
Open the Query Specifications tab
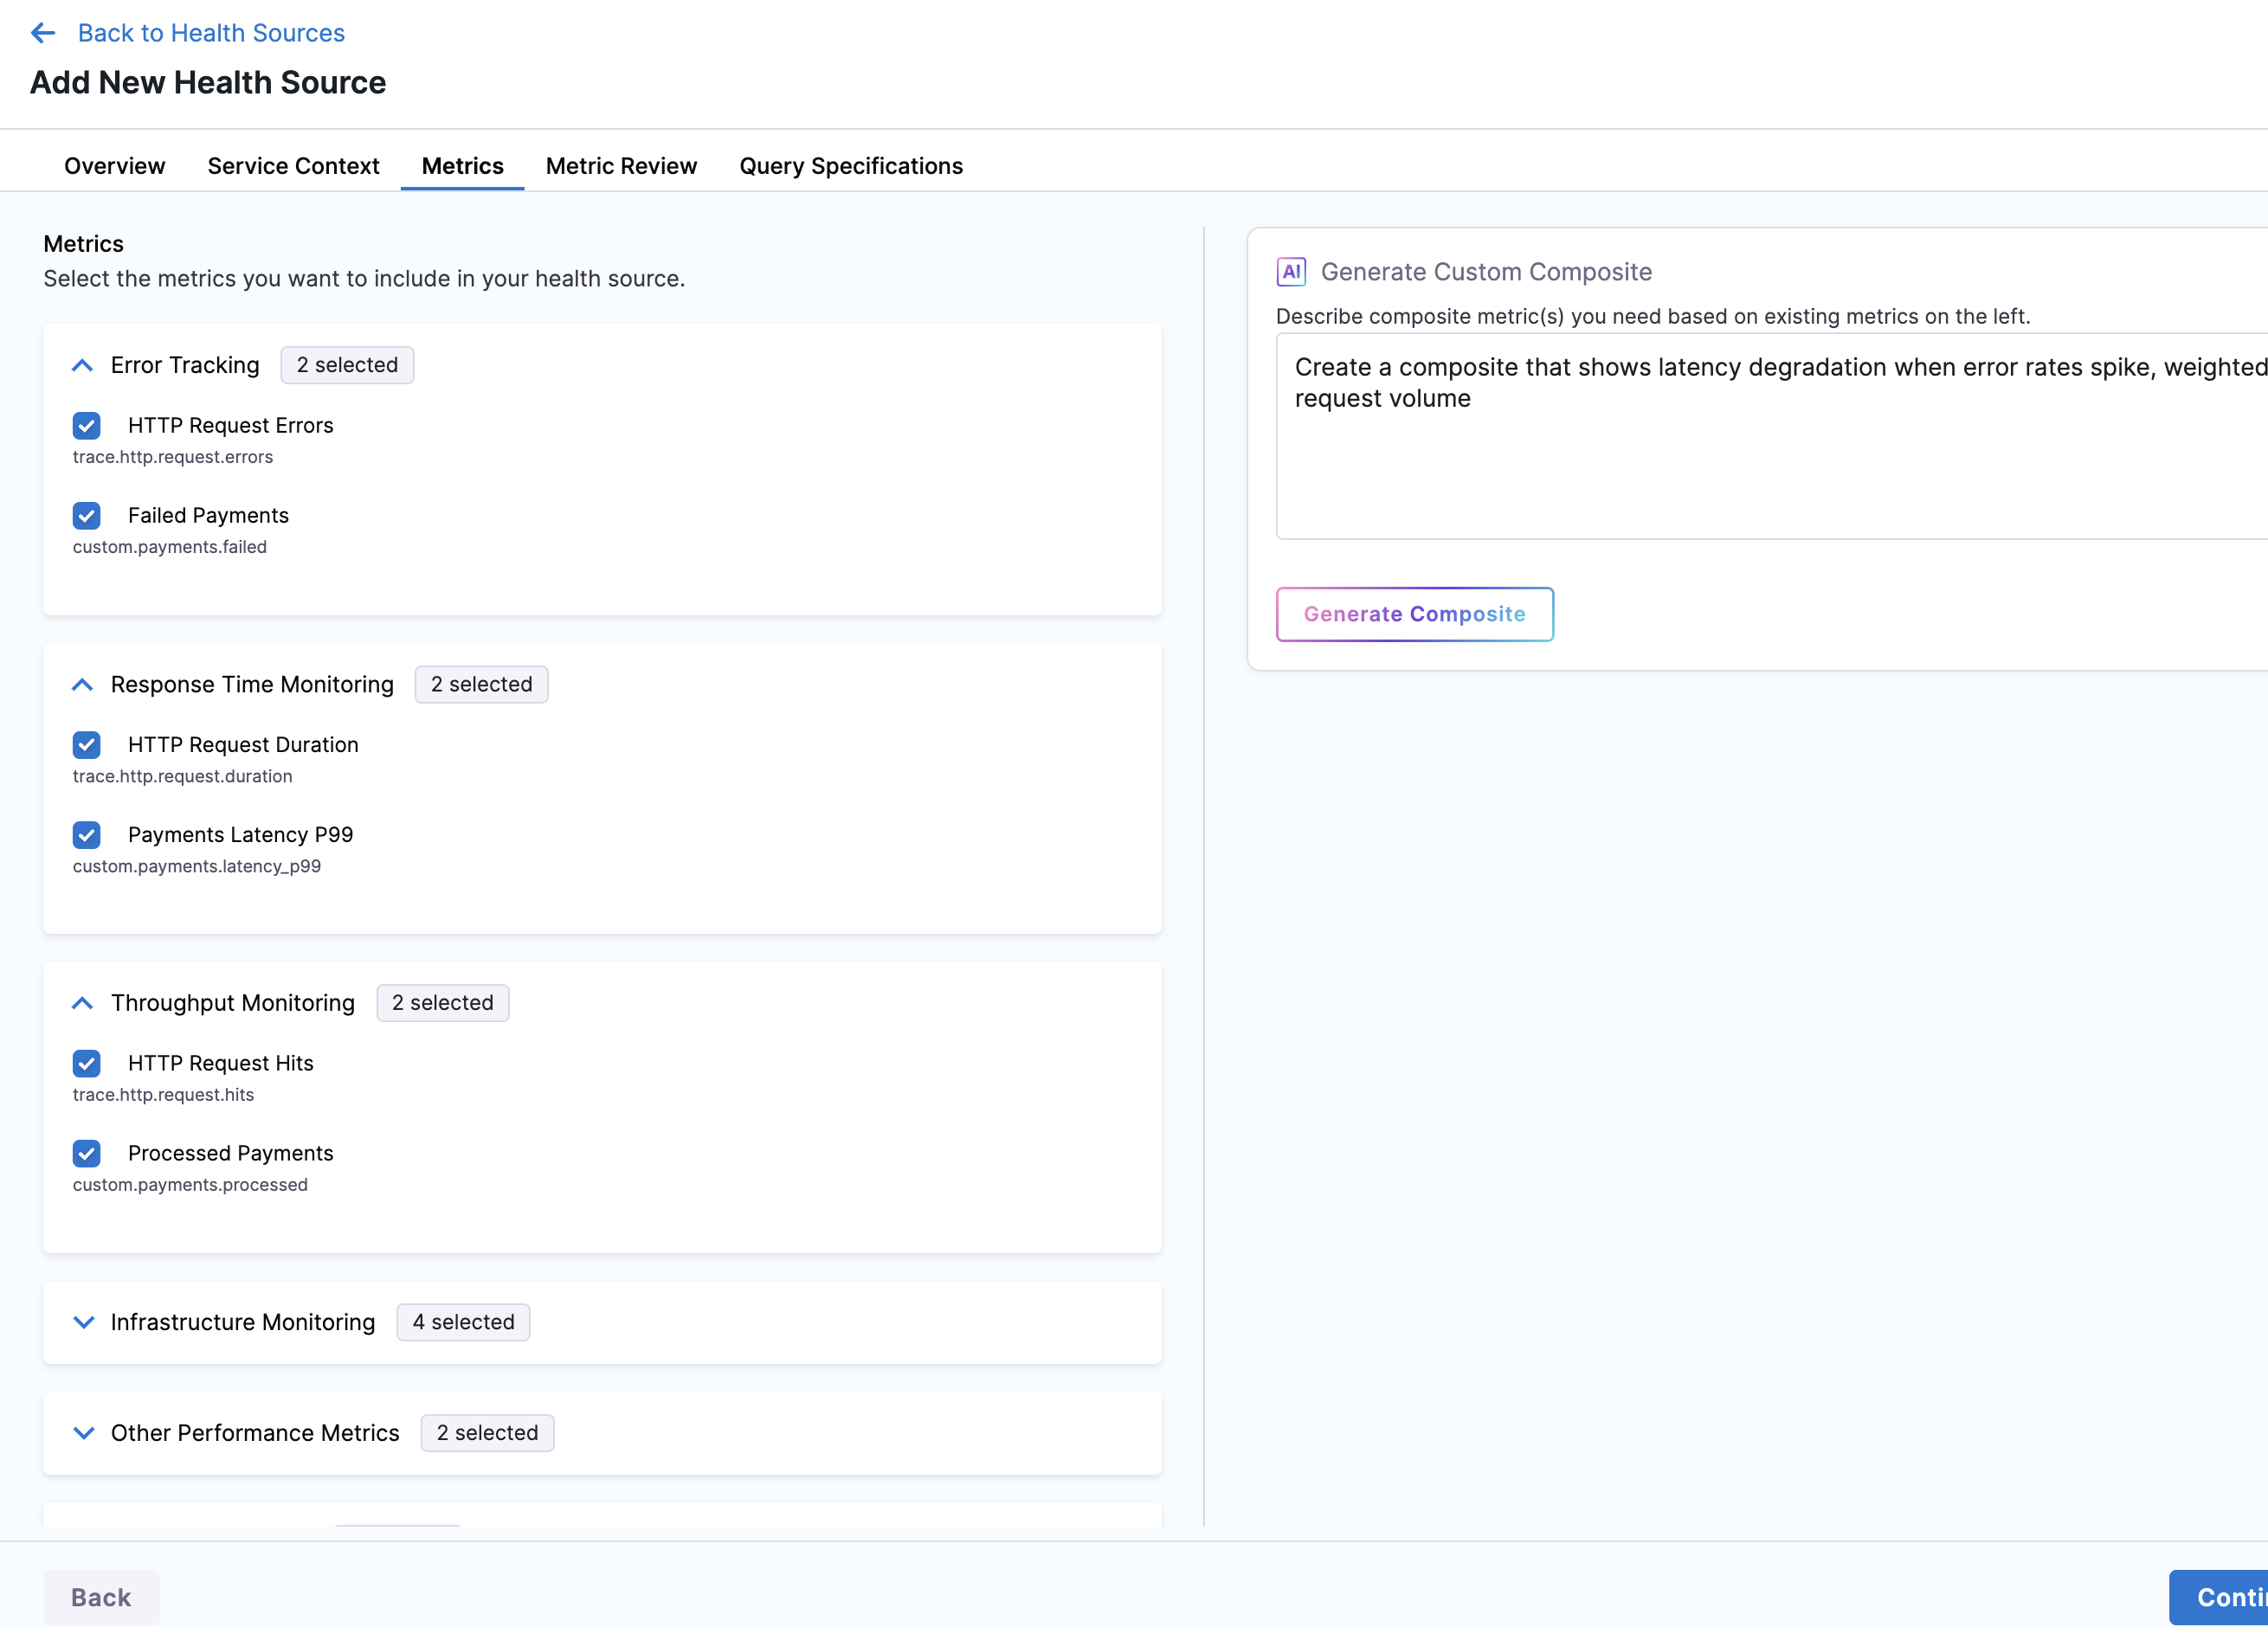[851, 166]
